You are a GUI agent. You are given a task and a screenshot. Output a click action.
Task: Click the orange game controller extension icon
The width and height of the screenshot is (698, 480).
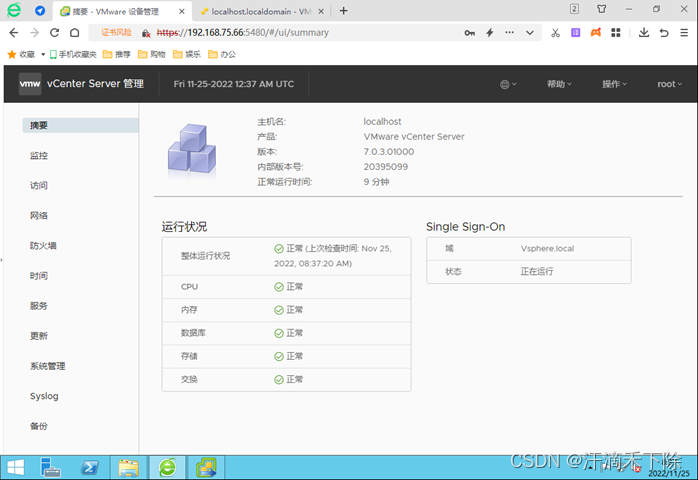[x=596, y=33]
